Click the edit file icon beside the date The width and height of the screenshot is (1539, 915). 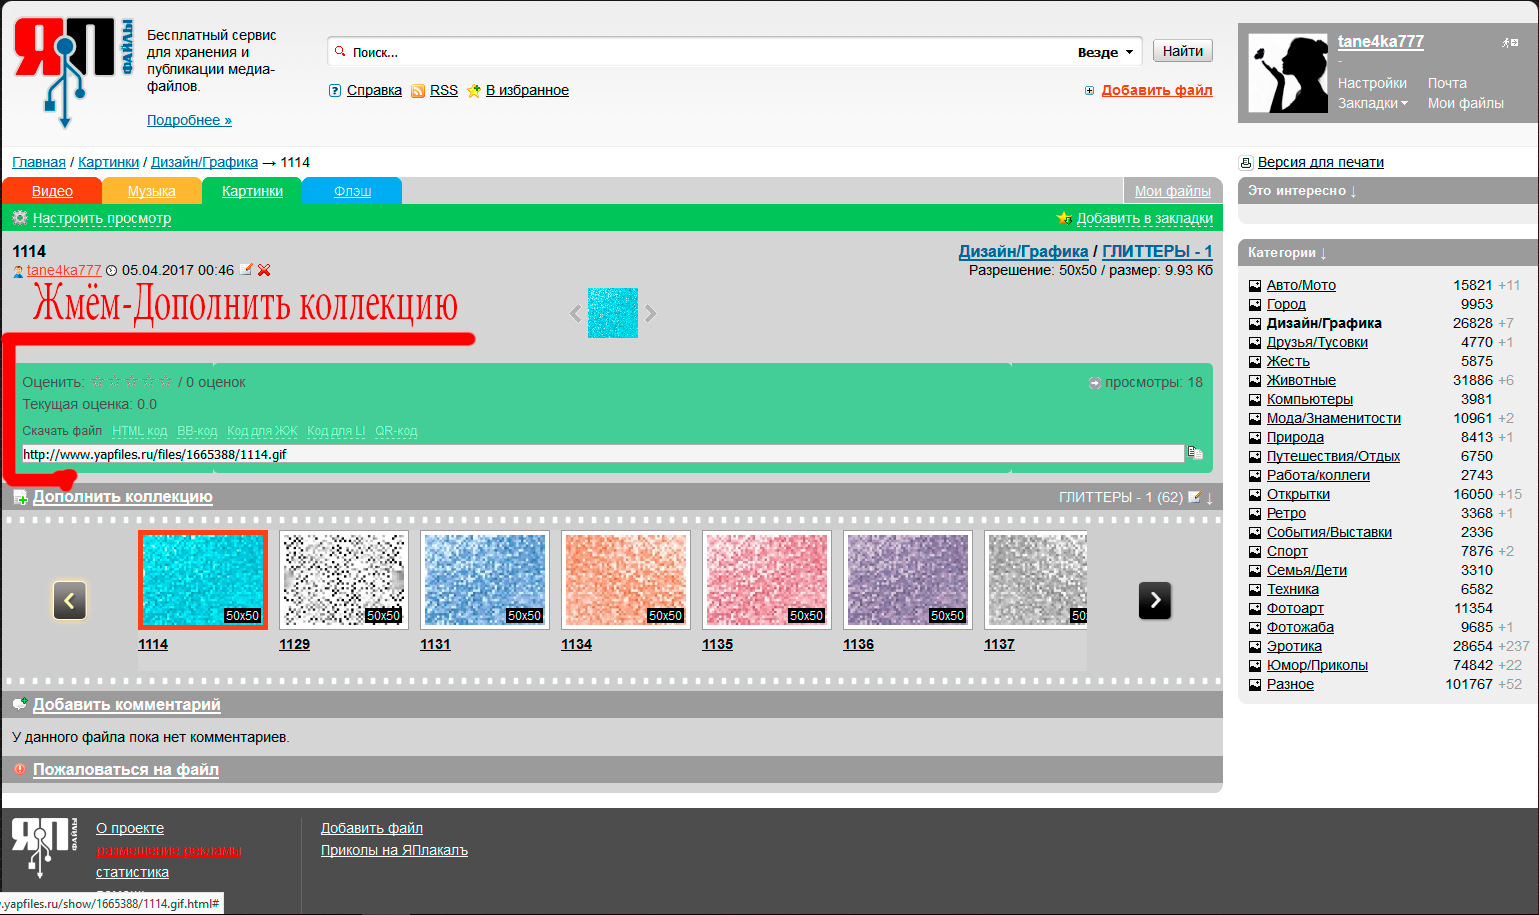pyautogui.click(x=246, y=270)
